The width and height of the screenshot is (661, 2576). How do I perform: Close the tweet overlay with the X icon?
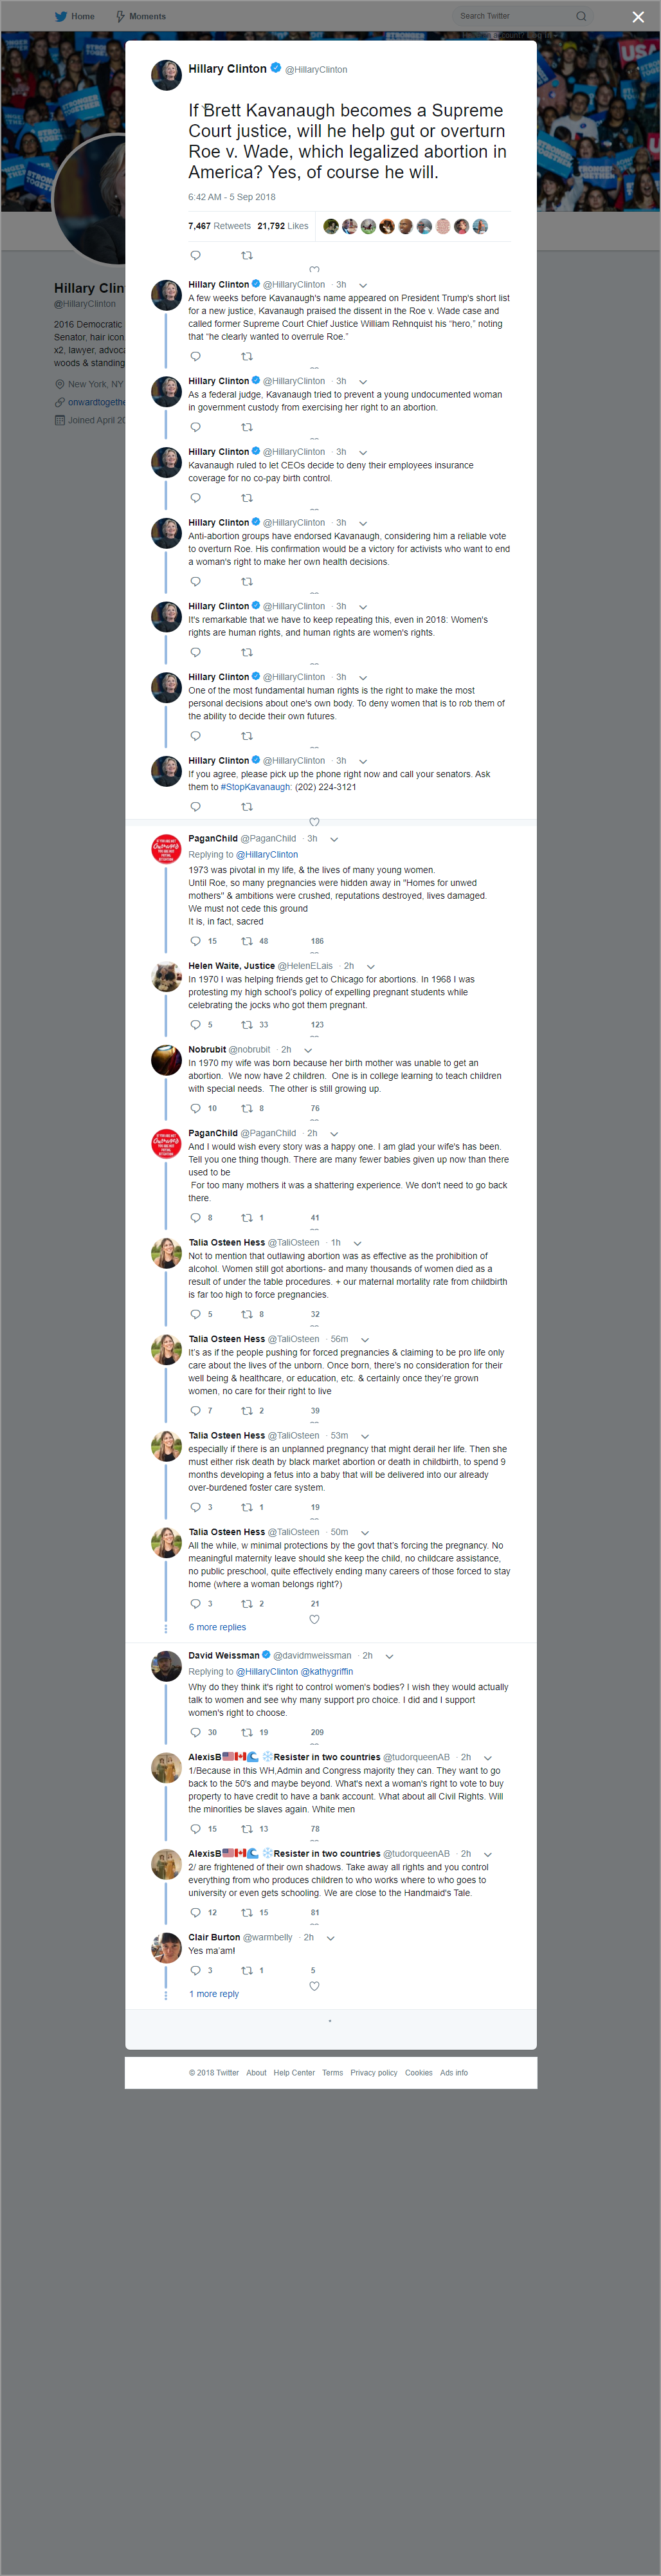pos(638,16)
